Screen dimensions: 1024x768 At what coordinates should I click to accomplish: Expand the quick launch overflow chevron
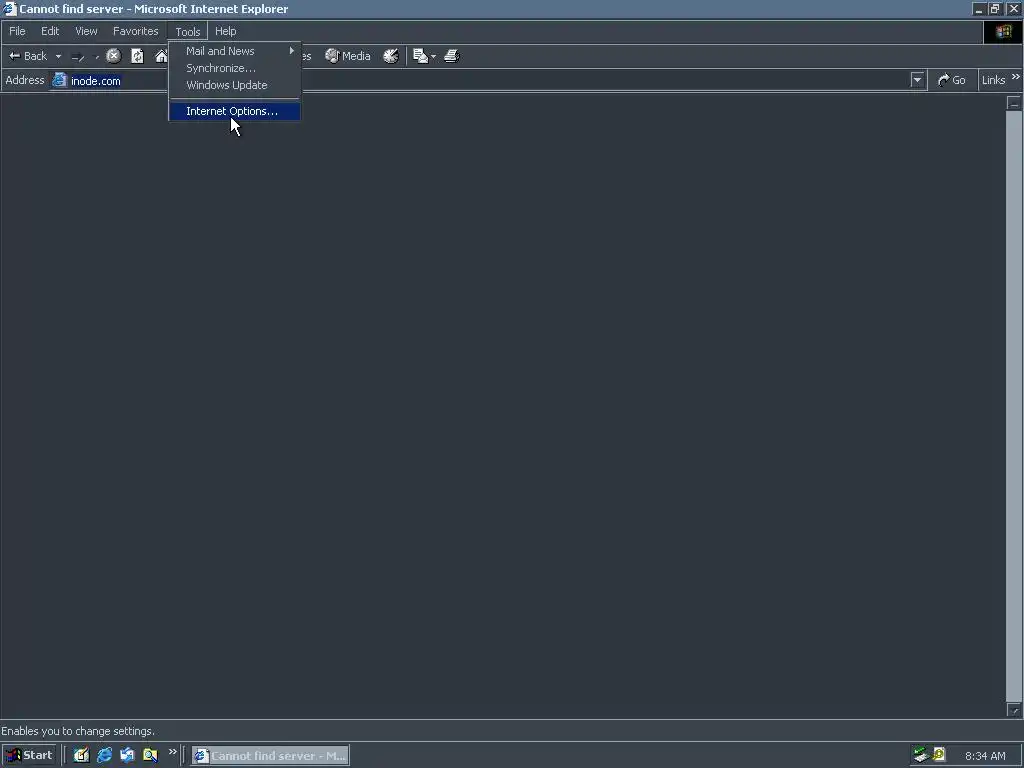pos(172,752)
